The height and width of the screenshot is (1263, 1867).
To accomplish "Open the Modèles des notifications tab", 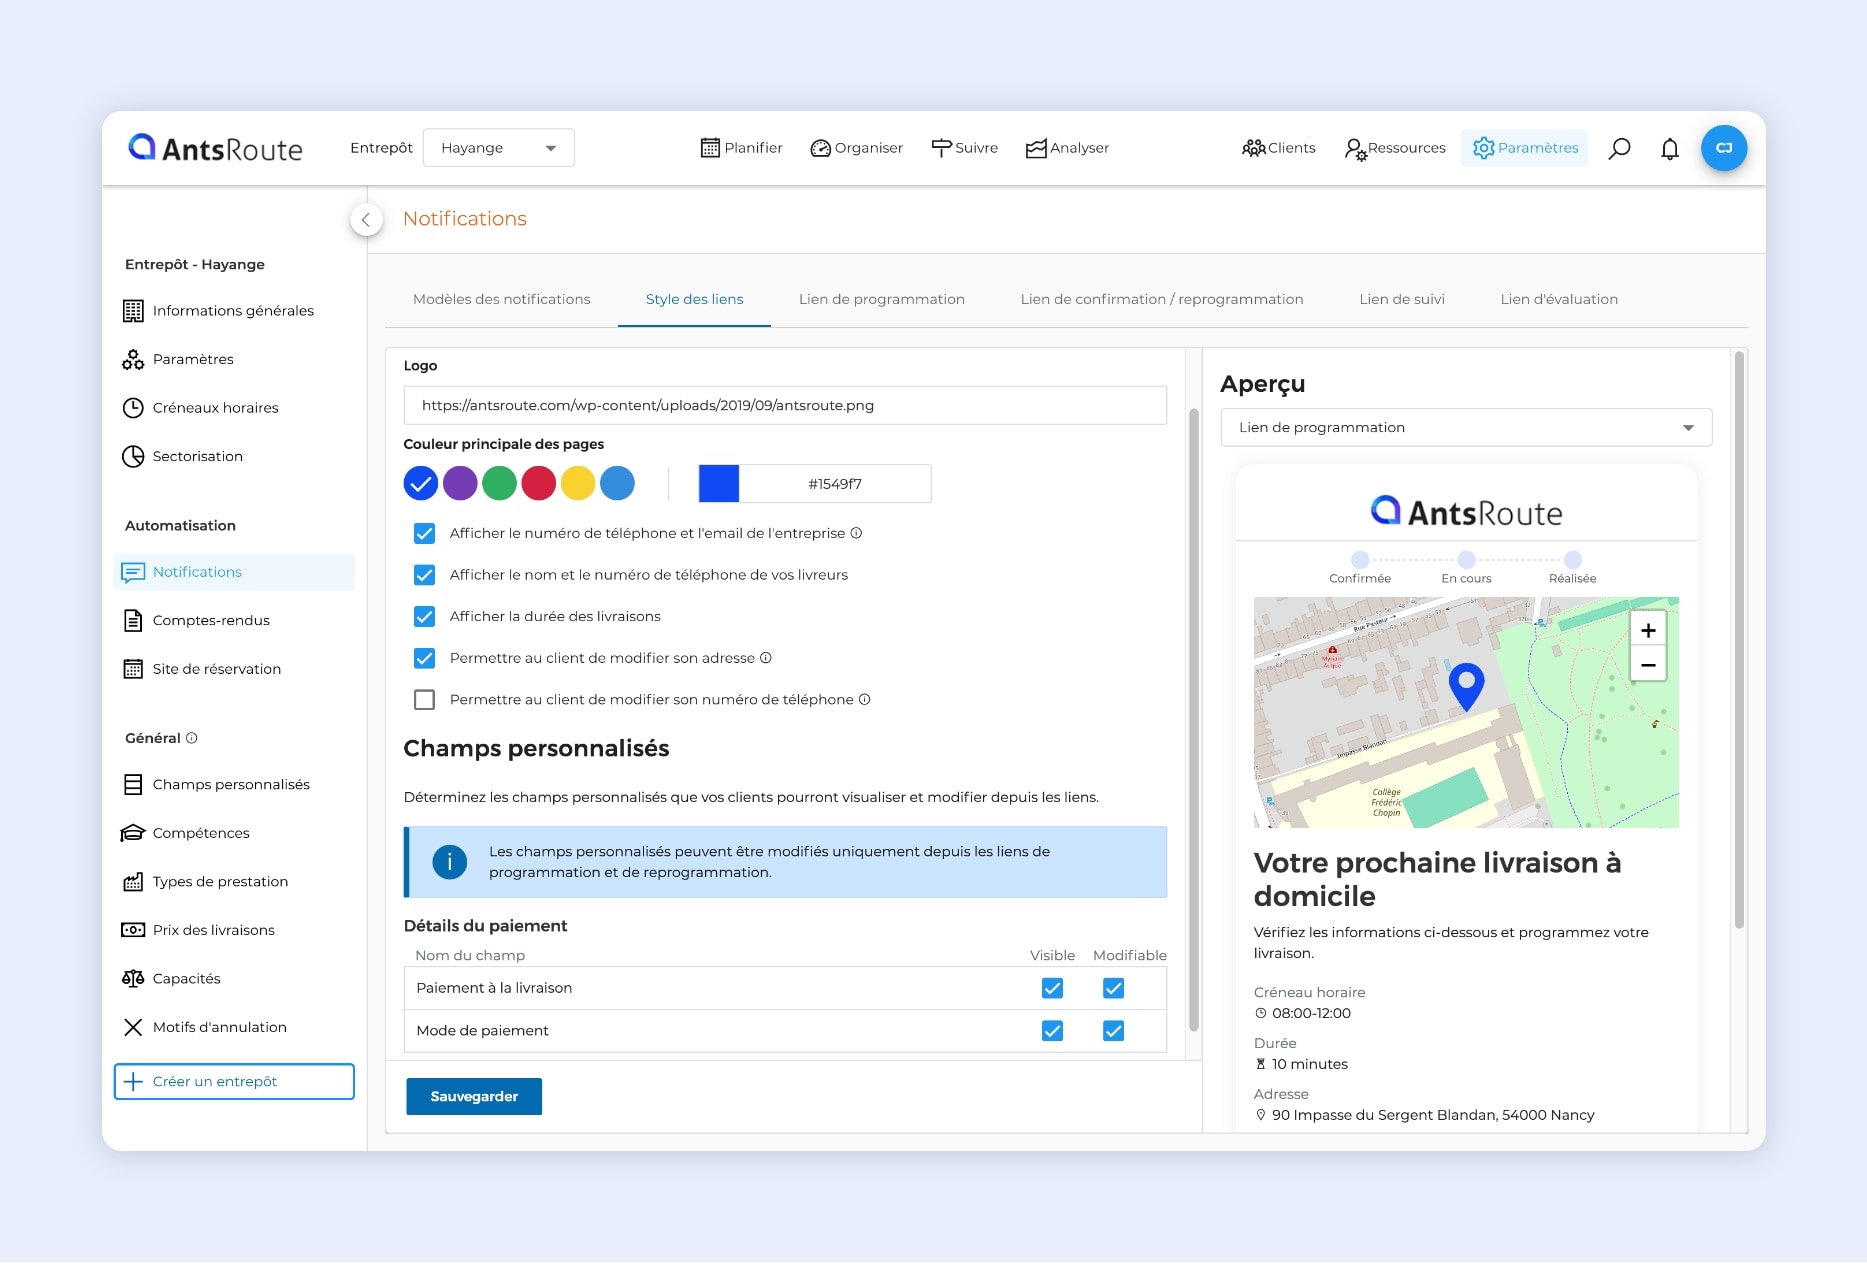I will coord(501,299).
